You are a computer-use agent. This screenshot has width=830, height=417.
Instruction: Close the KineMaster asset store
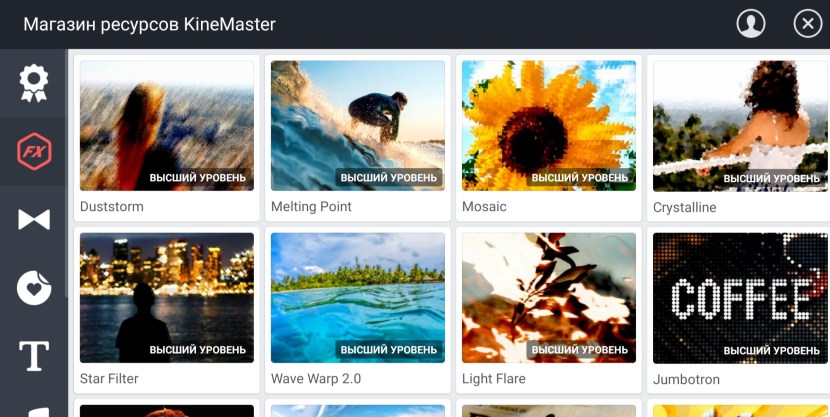(x=808, y=24)
